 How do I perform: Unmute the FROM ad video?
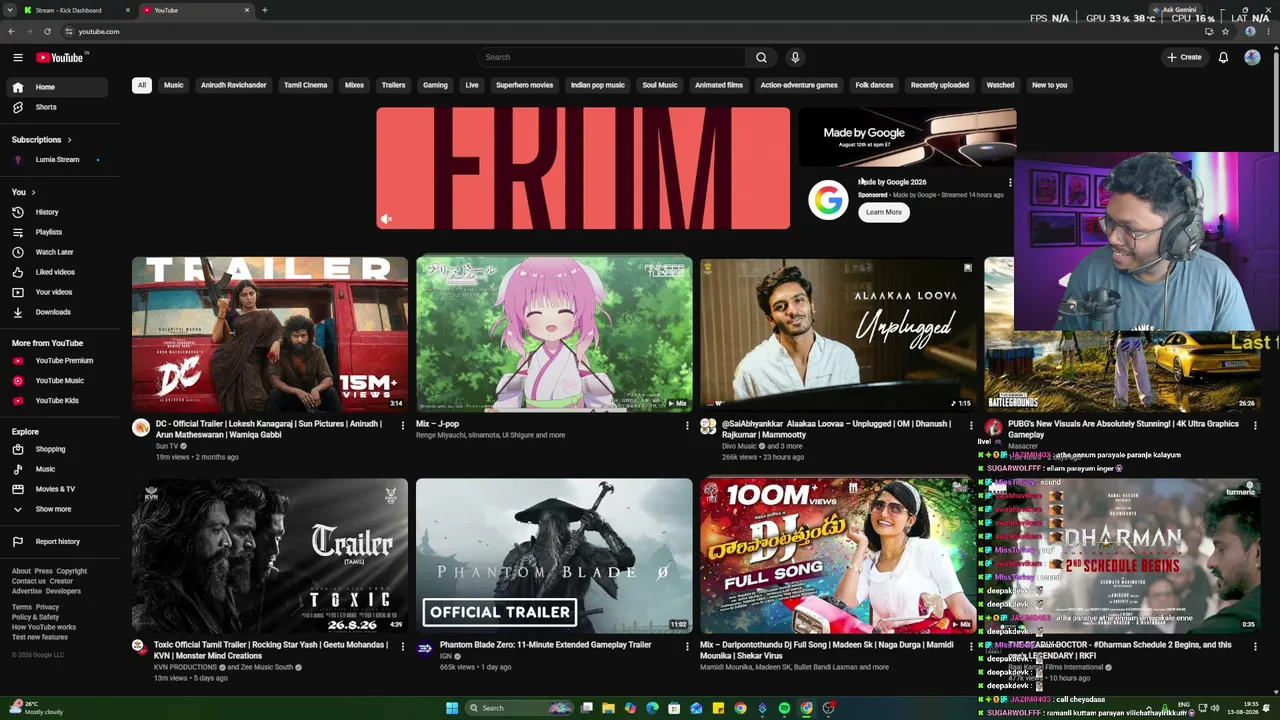pos(387,219)
